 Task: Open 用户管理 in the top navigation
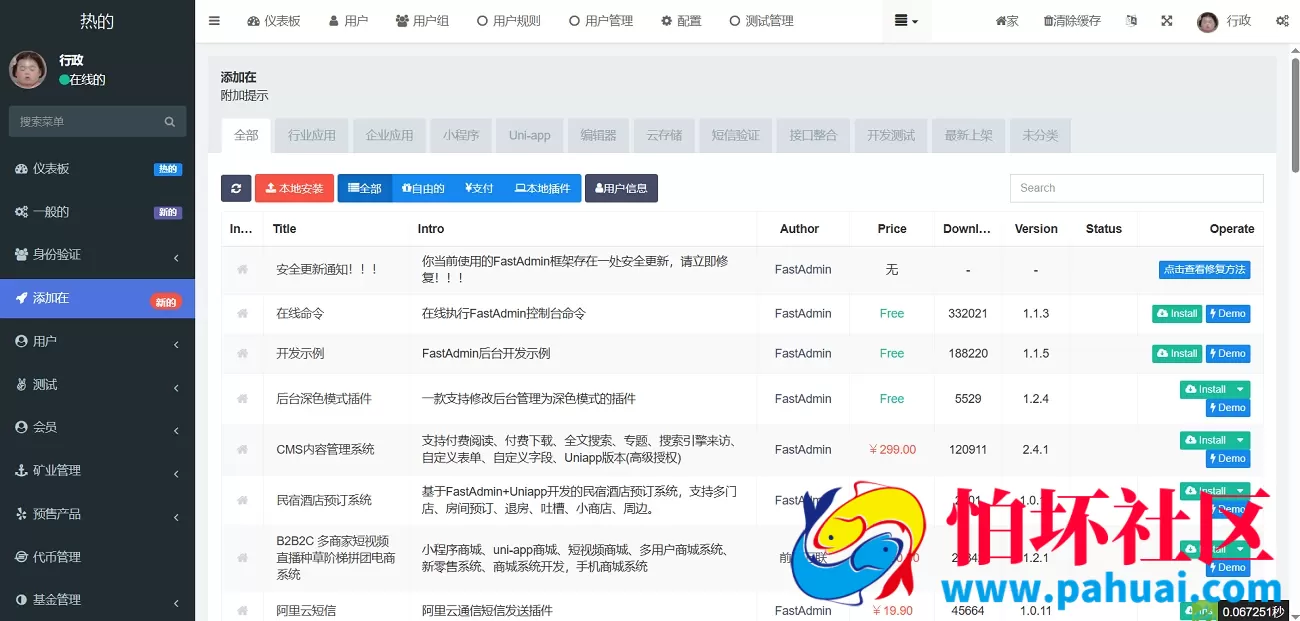[601, 21]
